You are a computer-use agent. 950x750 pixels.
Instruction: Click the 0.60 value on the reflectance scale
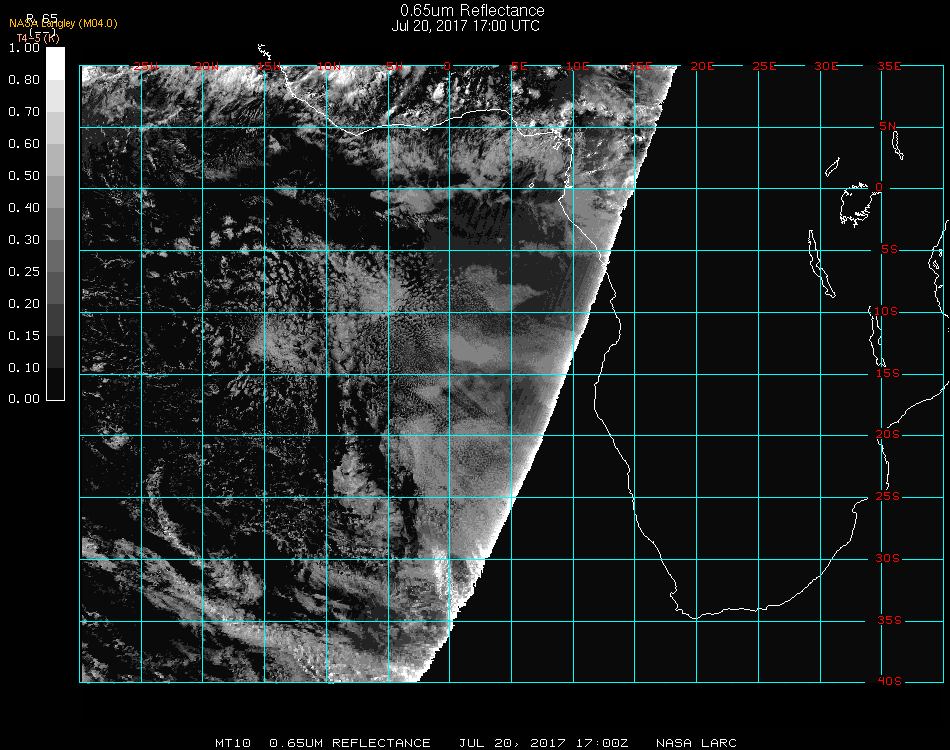click(24, 144)
